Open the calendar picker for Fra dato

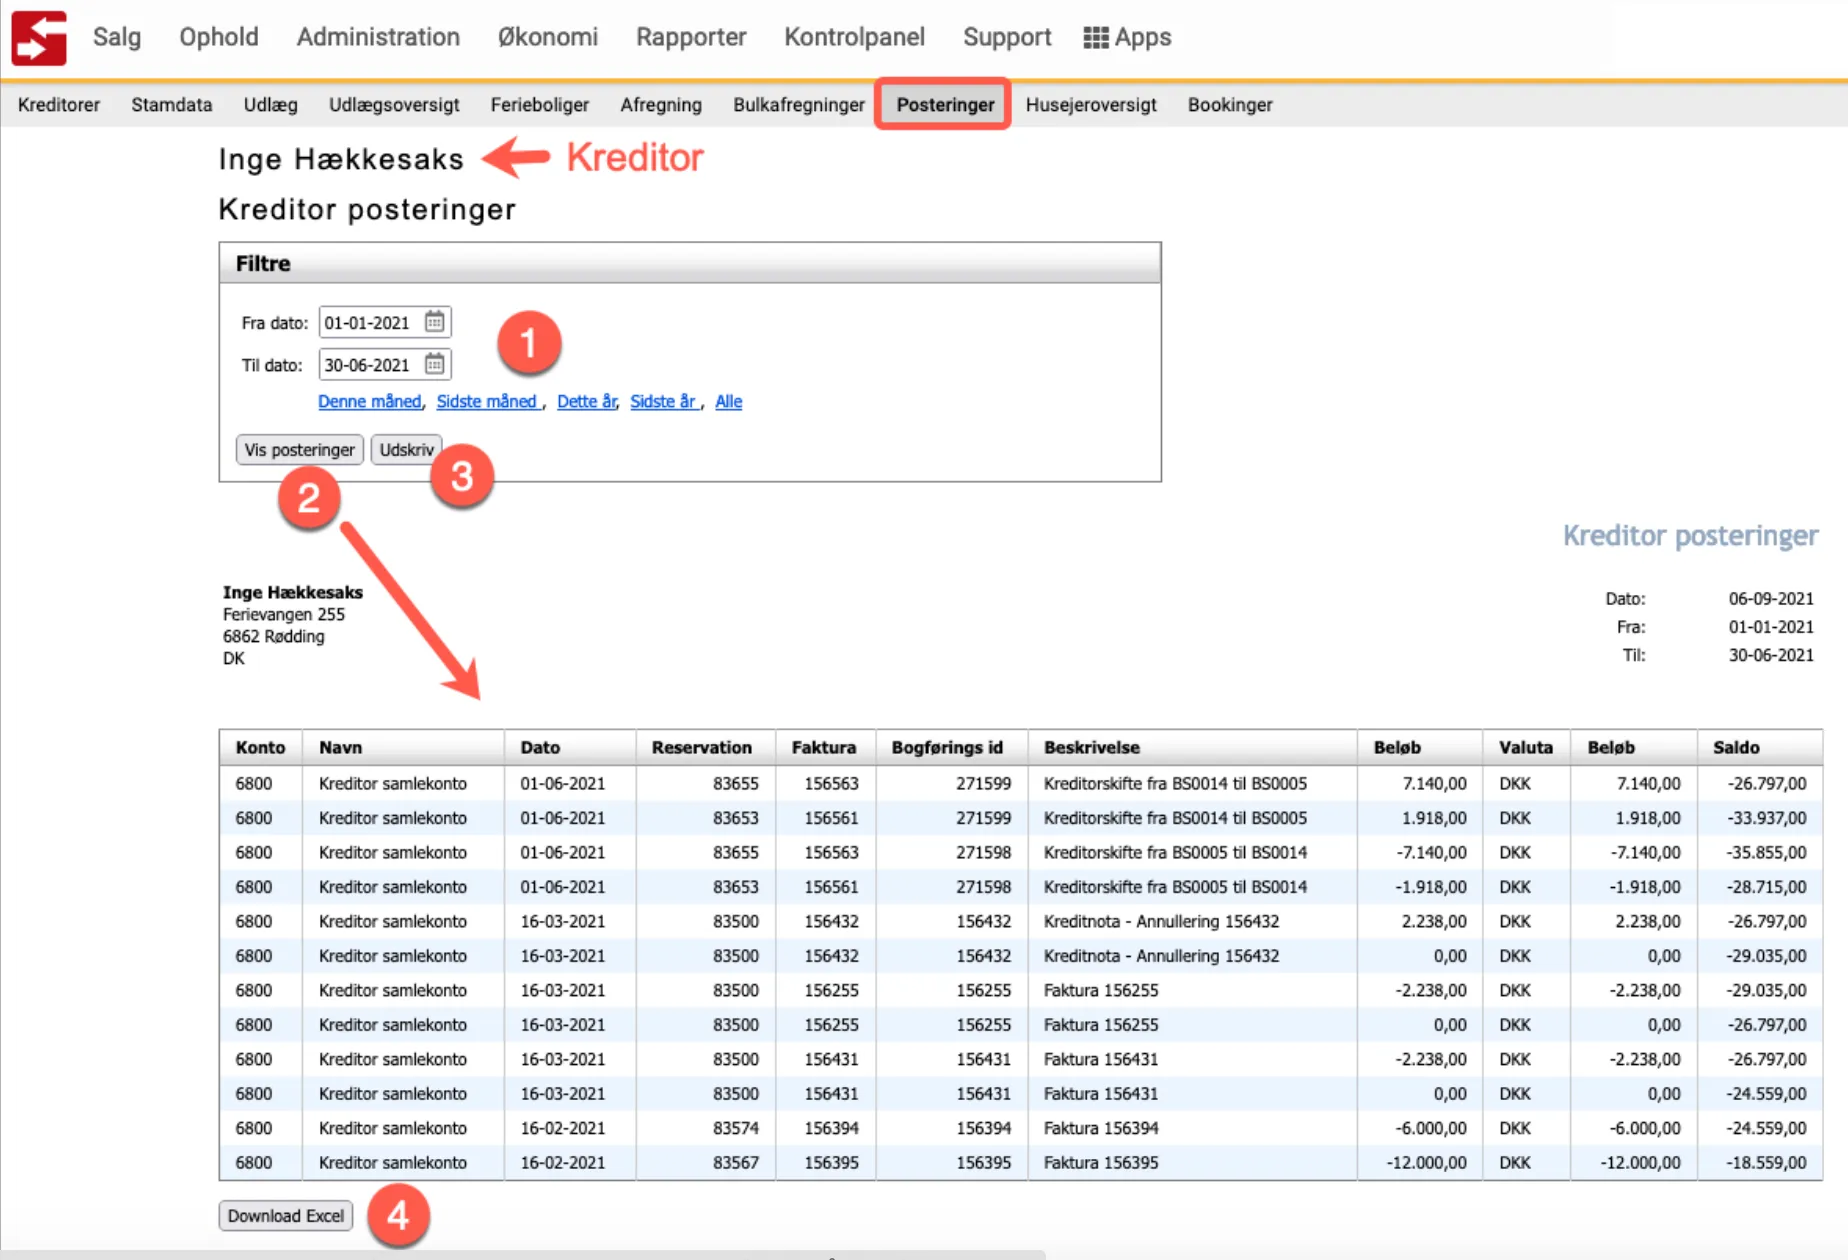(434, 322)
